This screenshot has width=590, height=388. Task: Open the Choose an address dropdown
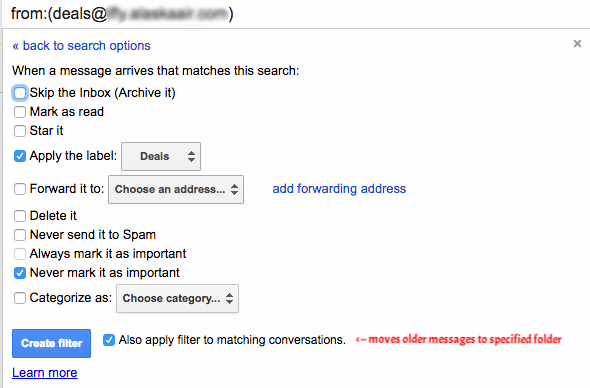click(176, 189)
